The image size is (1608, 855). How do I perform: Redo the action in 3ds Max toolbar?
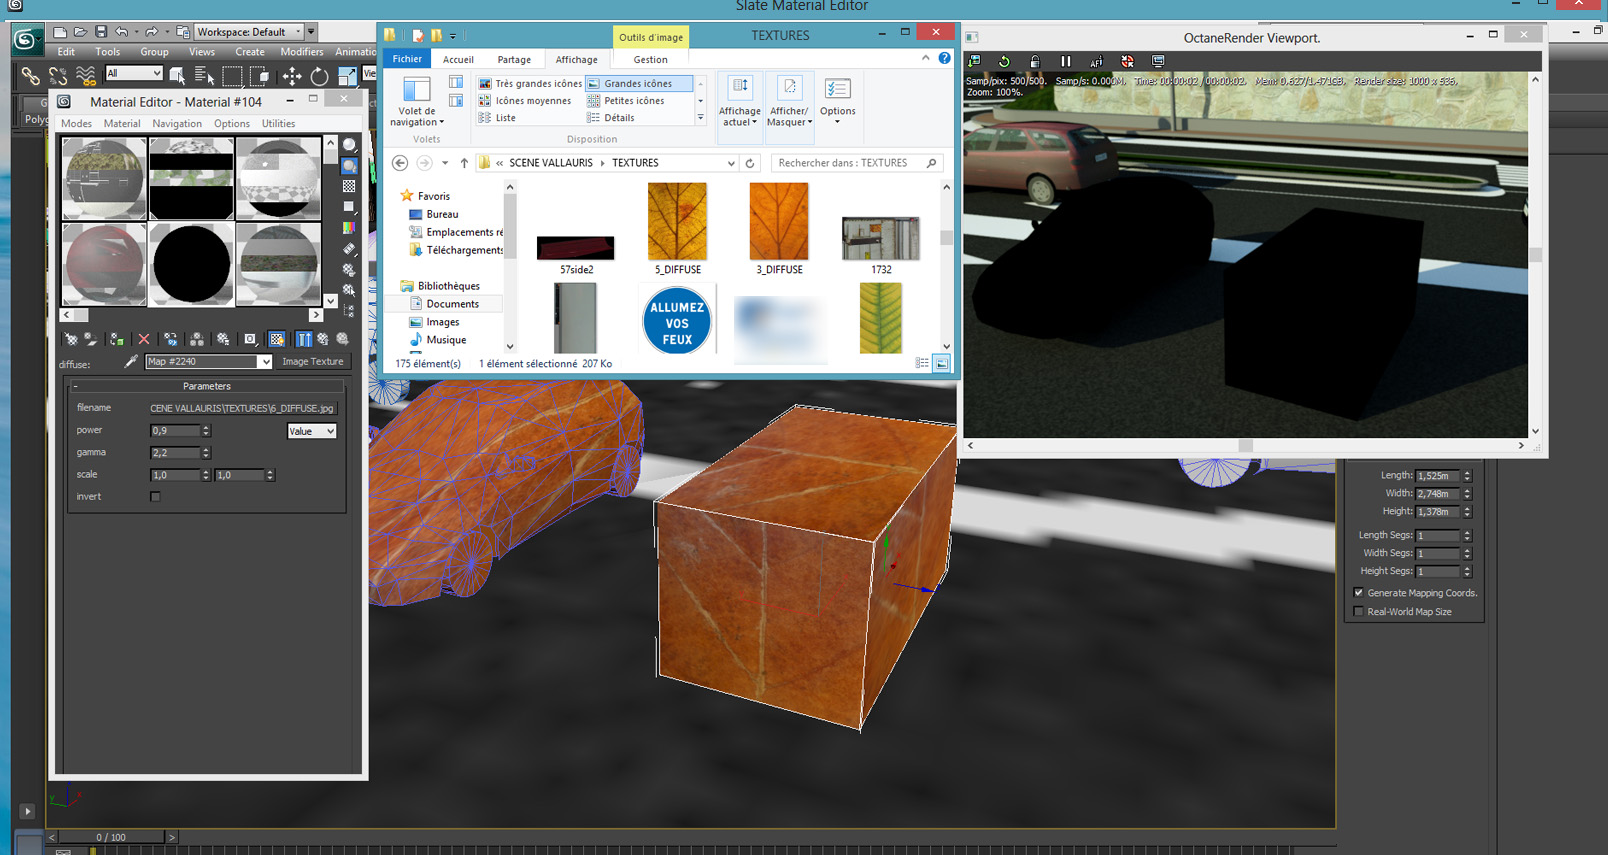(x=151, y=32)
